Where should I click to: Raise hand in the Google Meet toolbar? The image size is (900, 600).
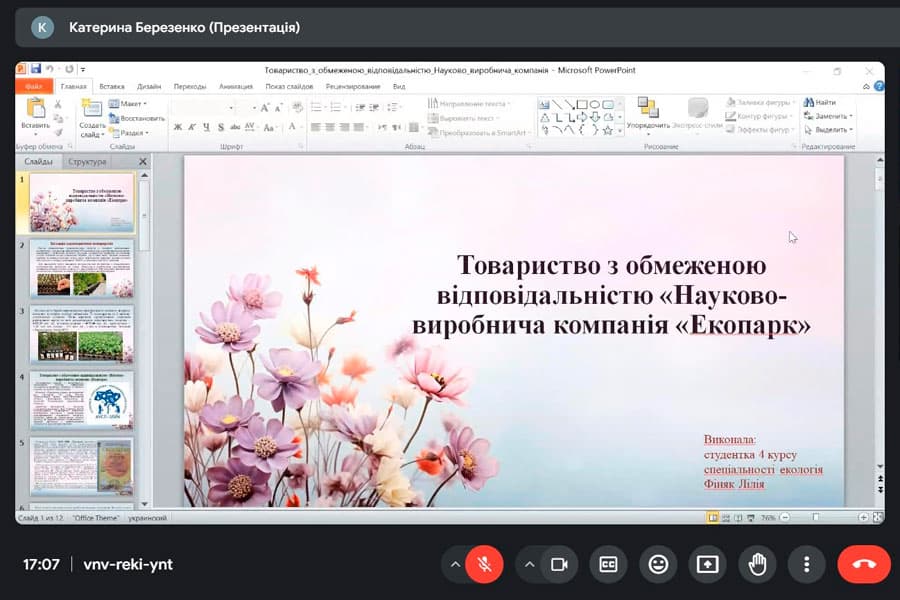coord(757,563)
